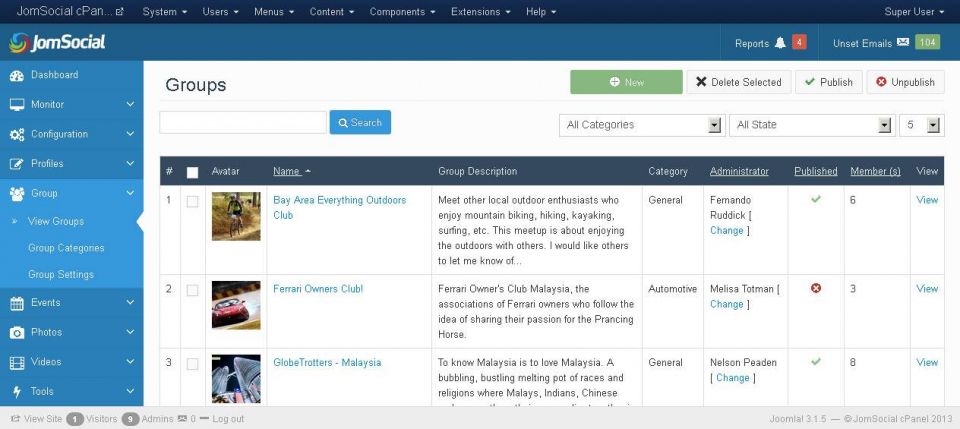
Task: Open the Content menu
Action: coord(331,12)
